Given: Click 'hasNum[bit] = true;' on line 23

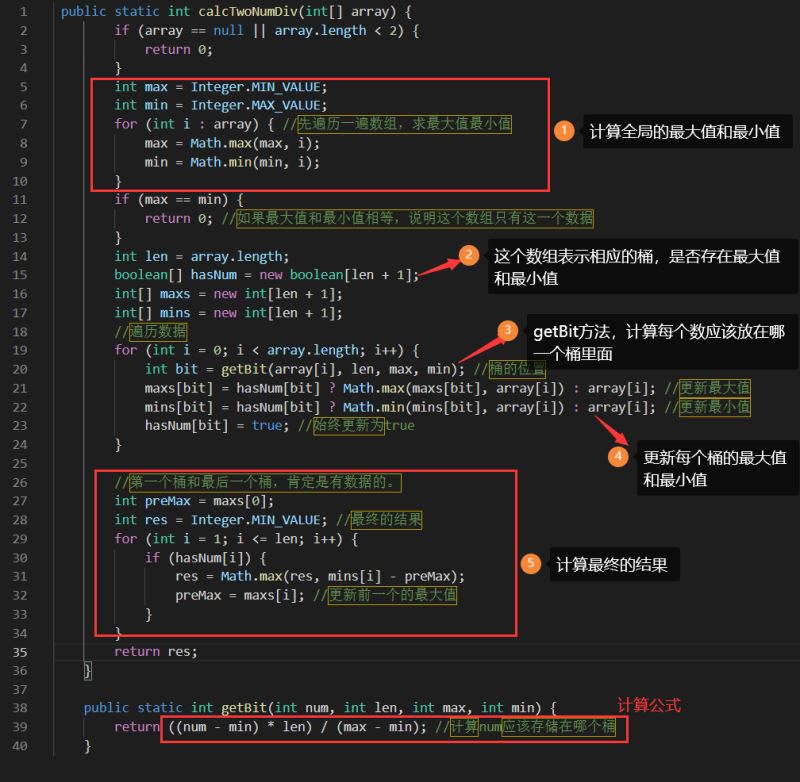Looking at the screenshot, I should tap(217, 425).
